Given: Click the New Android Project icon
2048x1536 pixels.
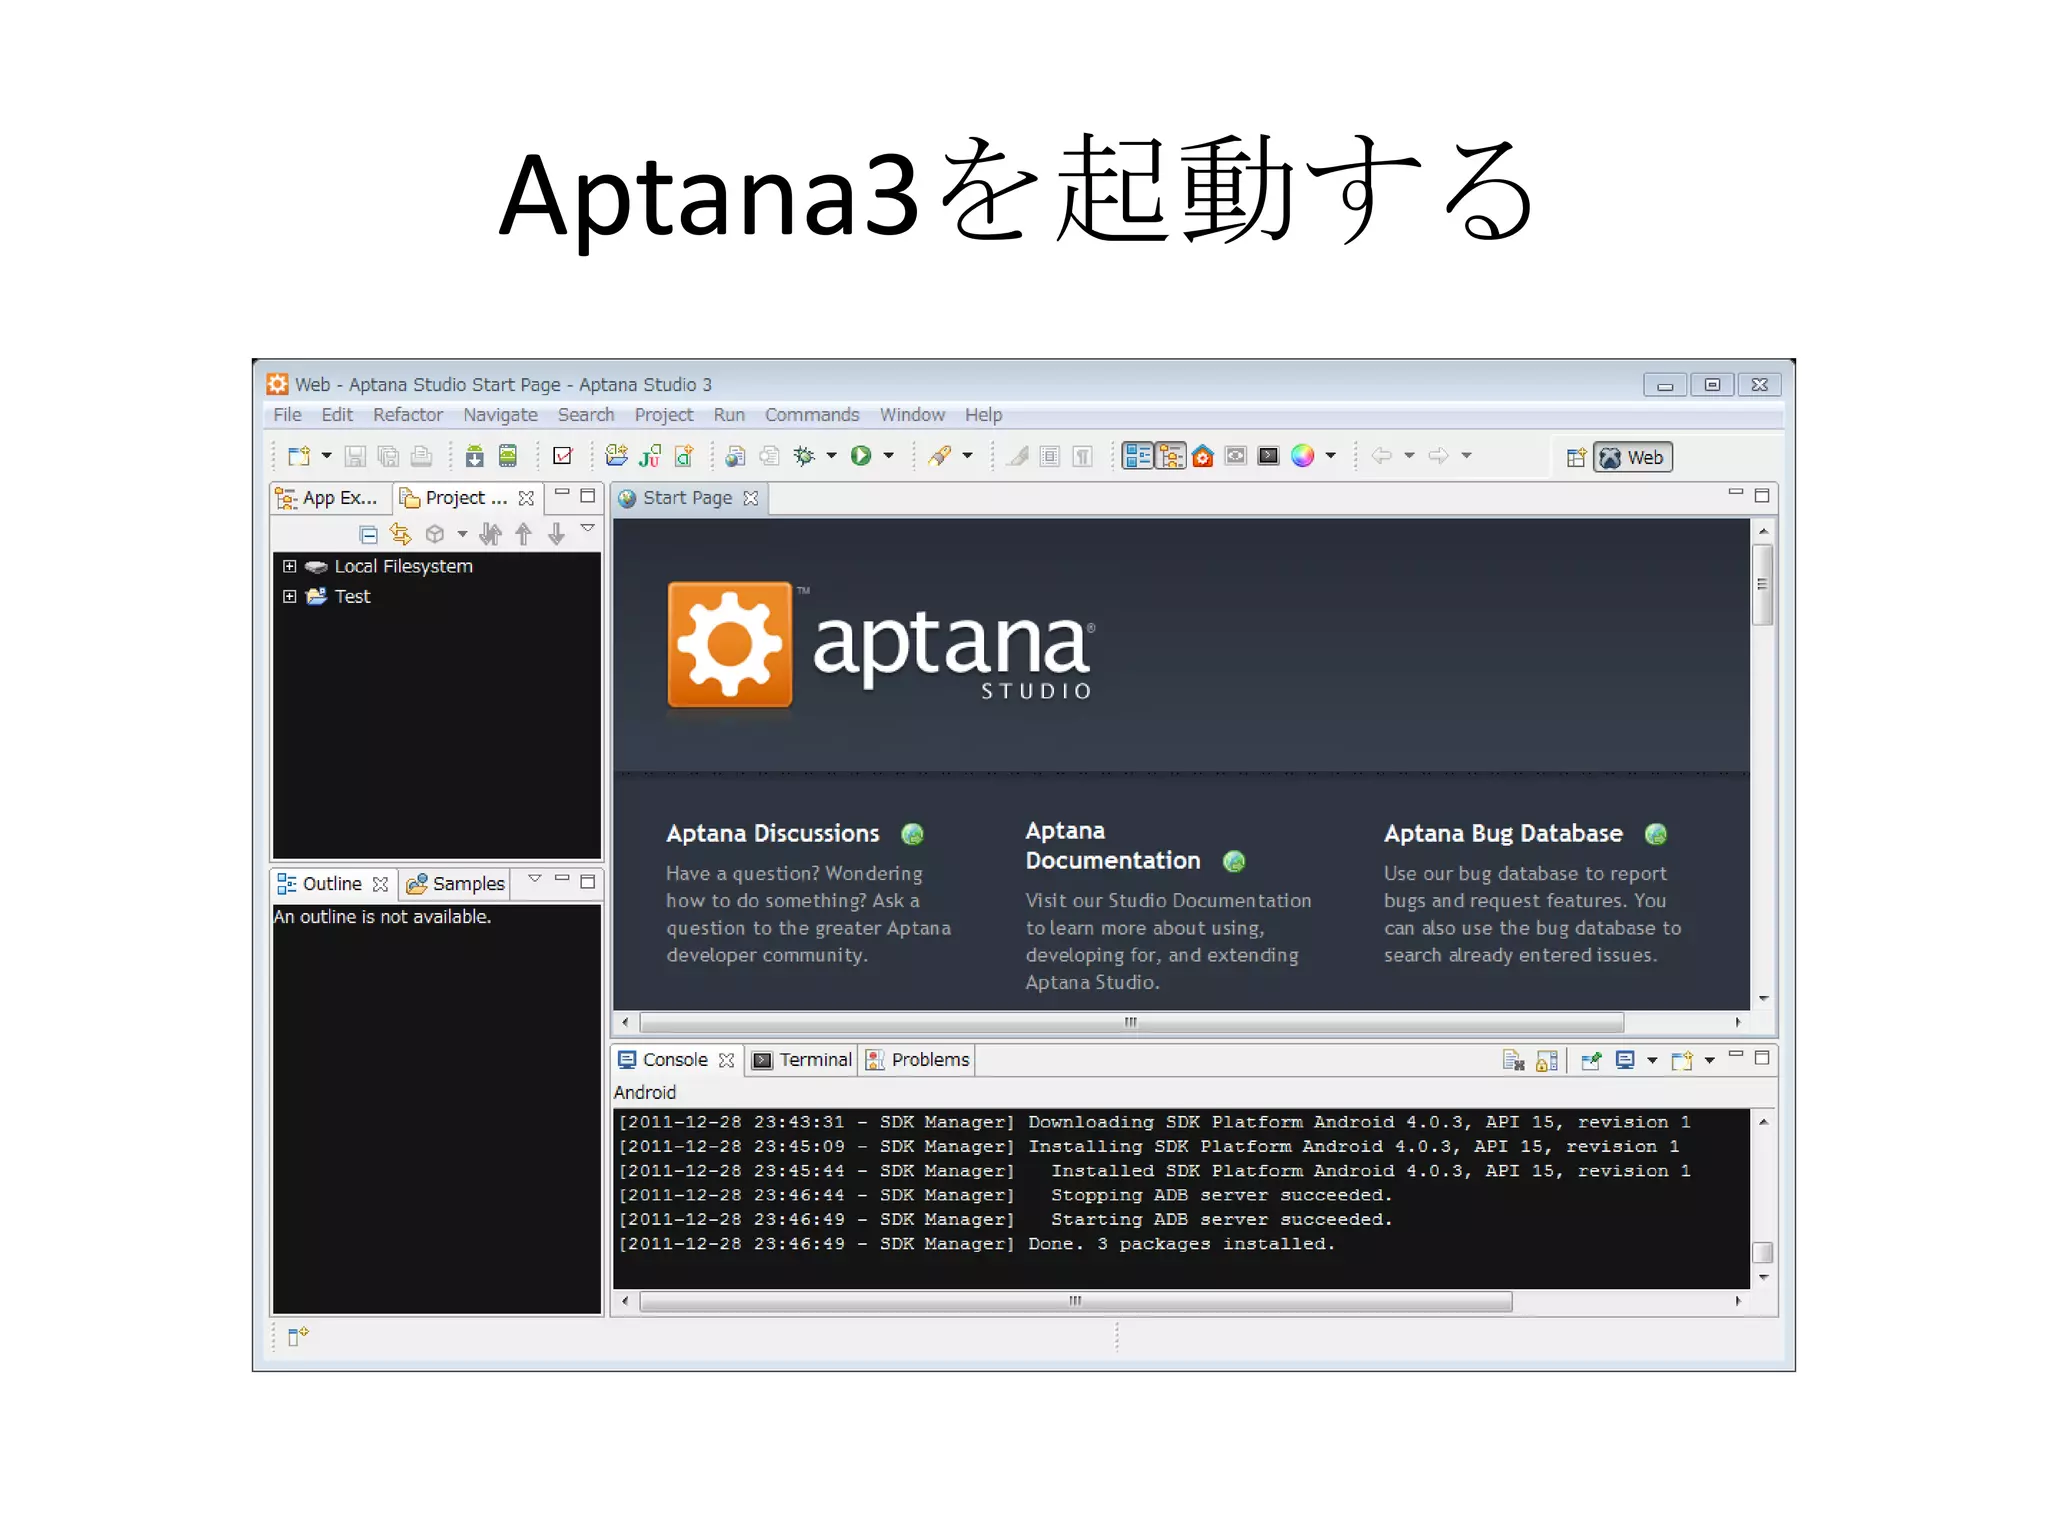Looking at the screenshot, I should [x=617, y=456].
